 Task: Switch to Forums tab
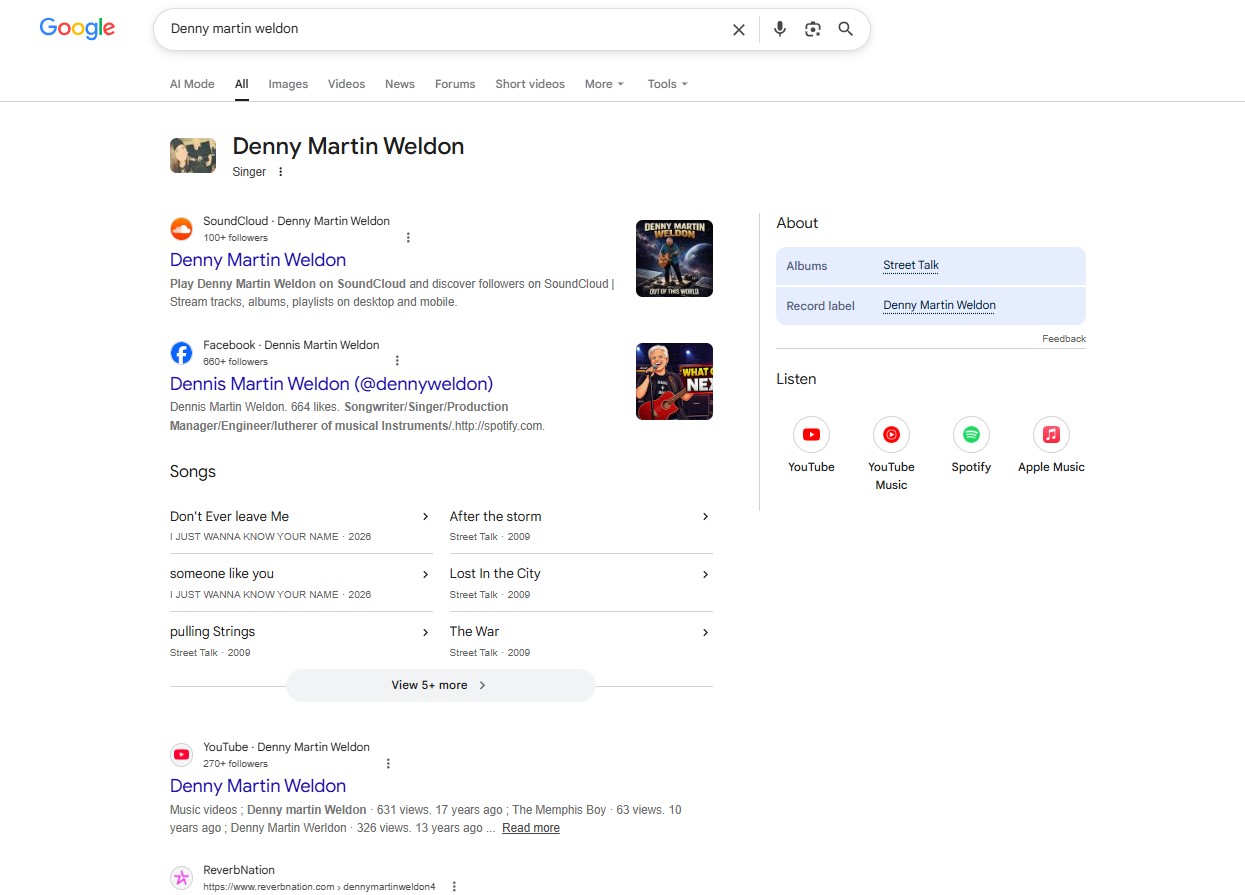(455, 84)
